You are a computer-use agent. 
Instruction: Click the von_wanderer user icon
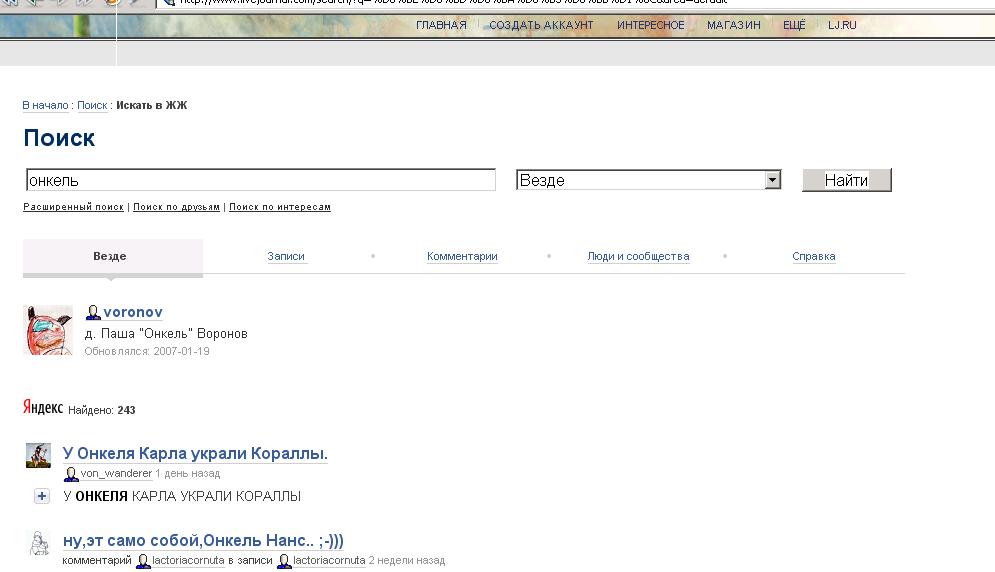tap(71, 474)
